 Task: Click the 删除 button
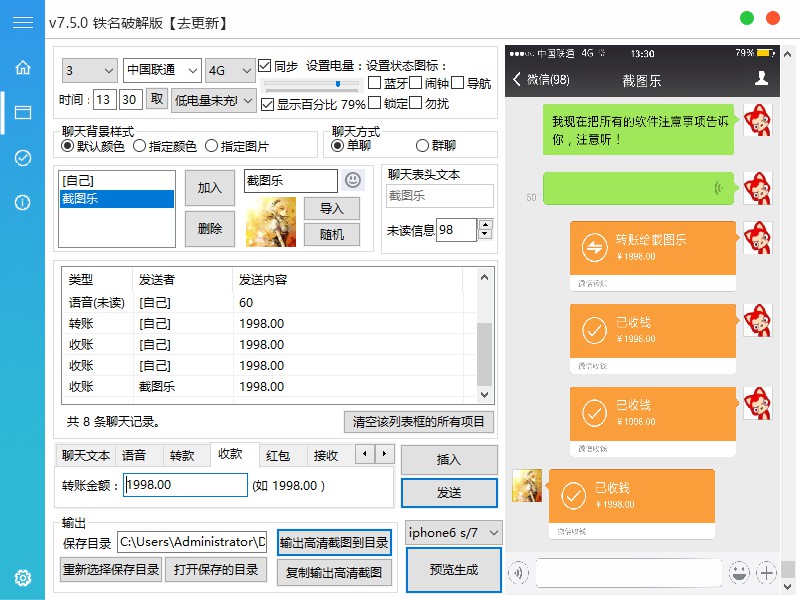pos(210,229)
